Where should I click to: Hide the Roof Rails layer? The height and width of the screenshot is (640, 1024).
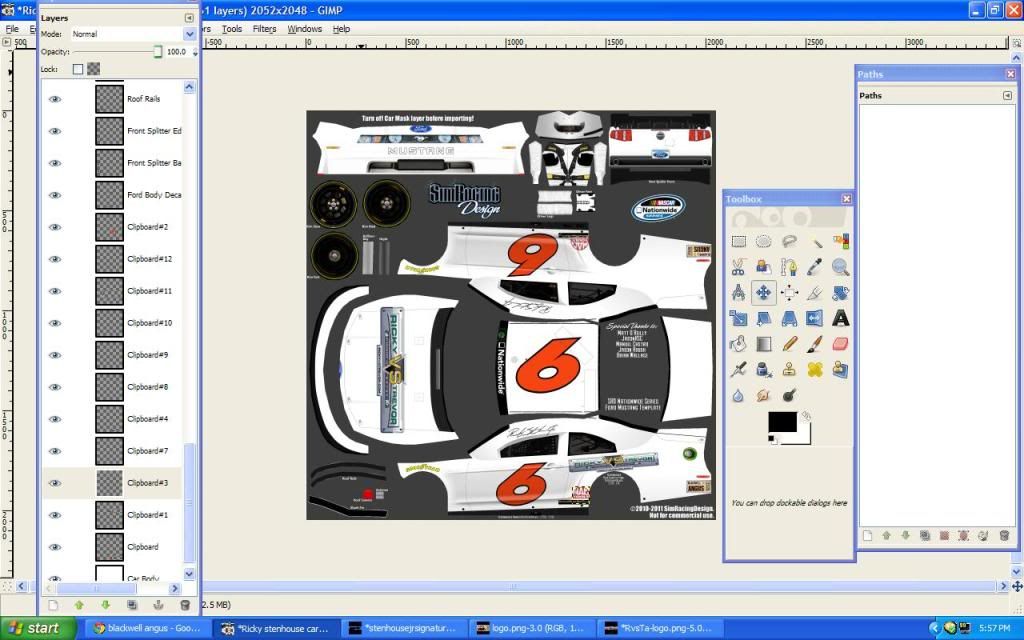55,99
